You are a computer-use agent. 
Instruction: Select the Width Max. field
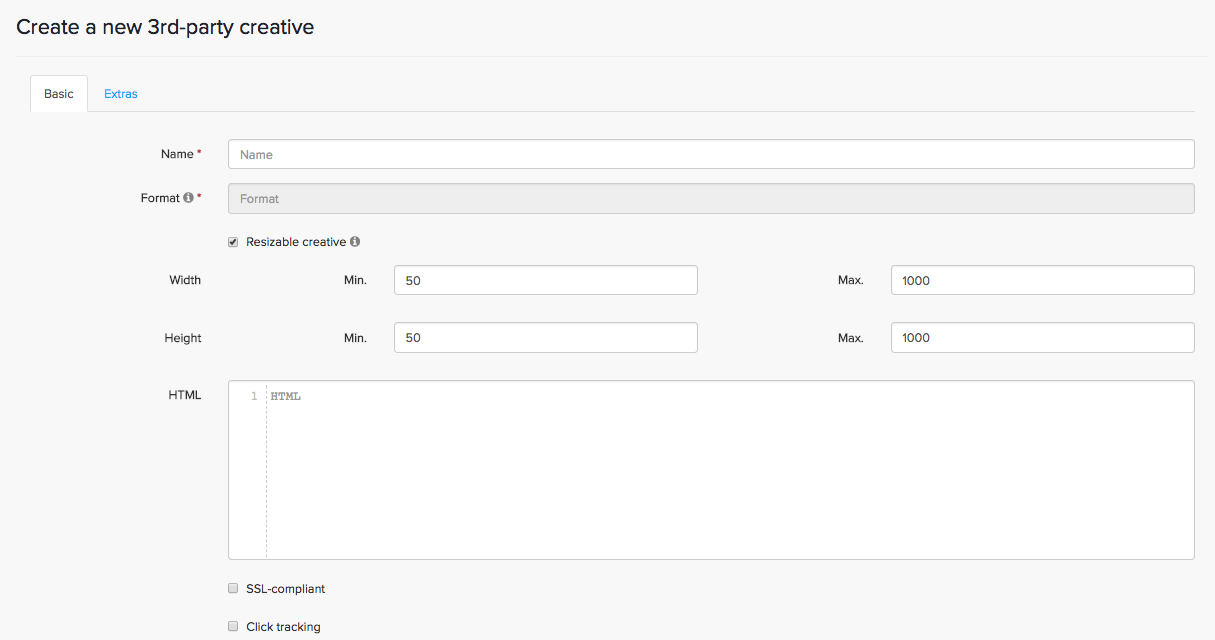(x=1041, y=280)
